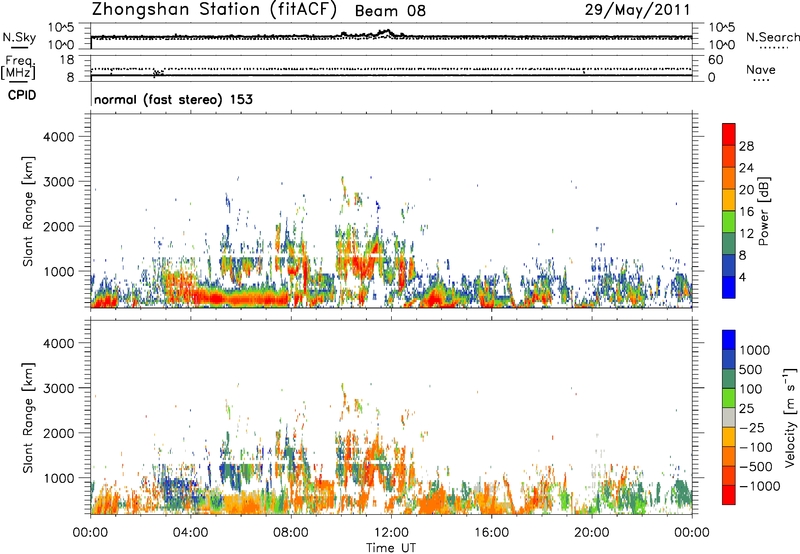Click the -1000 label on velocity colorbar
This screenshot has width=800, height=554.
pyautogui.click(x=760, y=486)
